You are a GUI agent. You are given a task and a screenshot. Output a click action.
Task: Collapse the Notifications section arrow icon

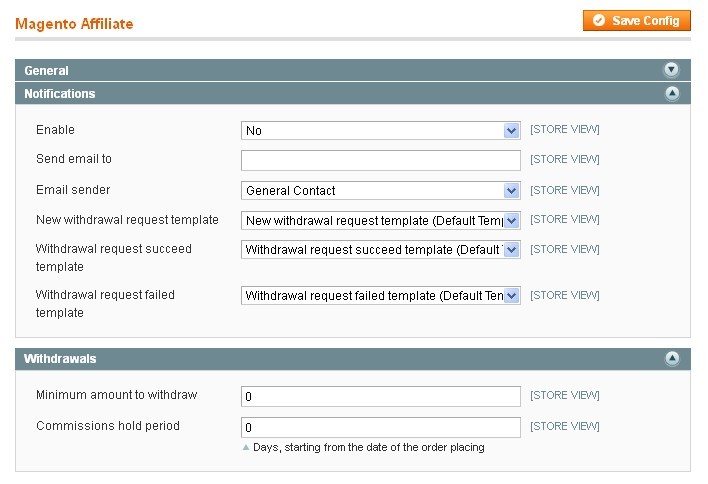[x=672, y=93]
